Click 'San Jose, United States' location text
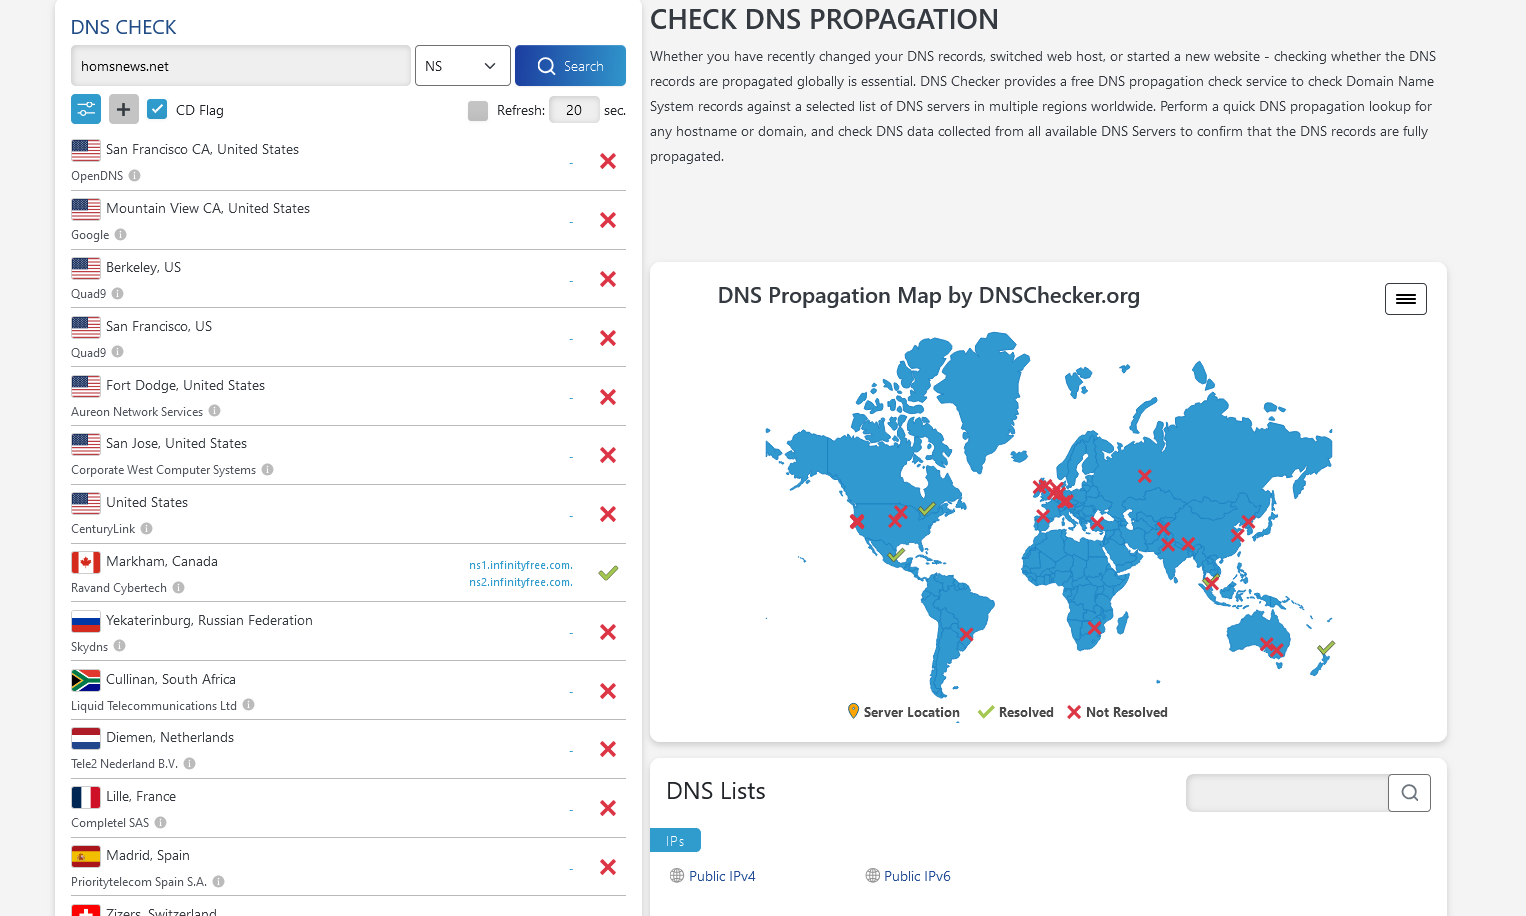This screenshot has width=1526, height=916. (176, 443)
